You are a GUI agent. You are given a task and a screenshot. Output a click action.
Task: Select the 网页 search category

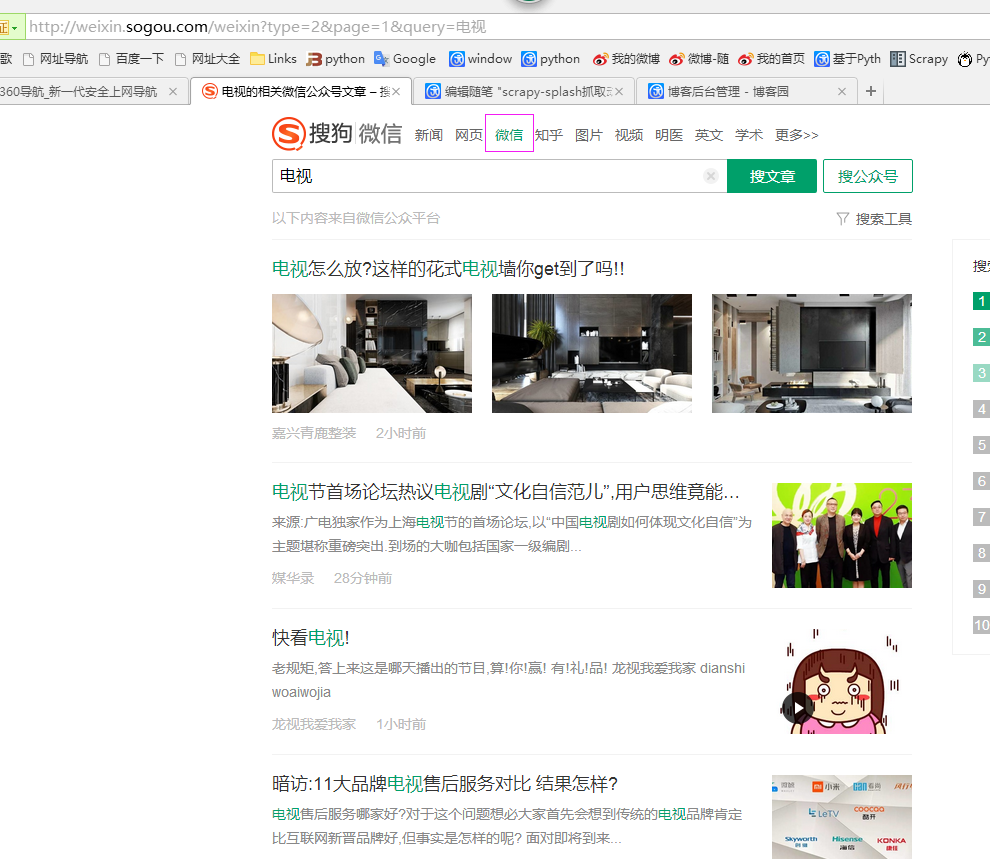469,135
